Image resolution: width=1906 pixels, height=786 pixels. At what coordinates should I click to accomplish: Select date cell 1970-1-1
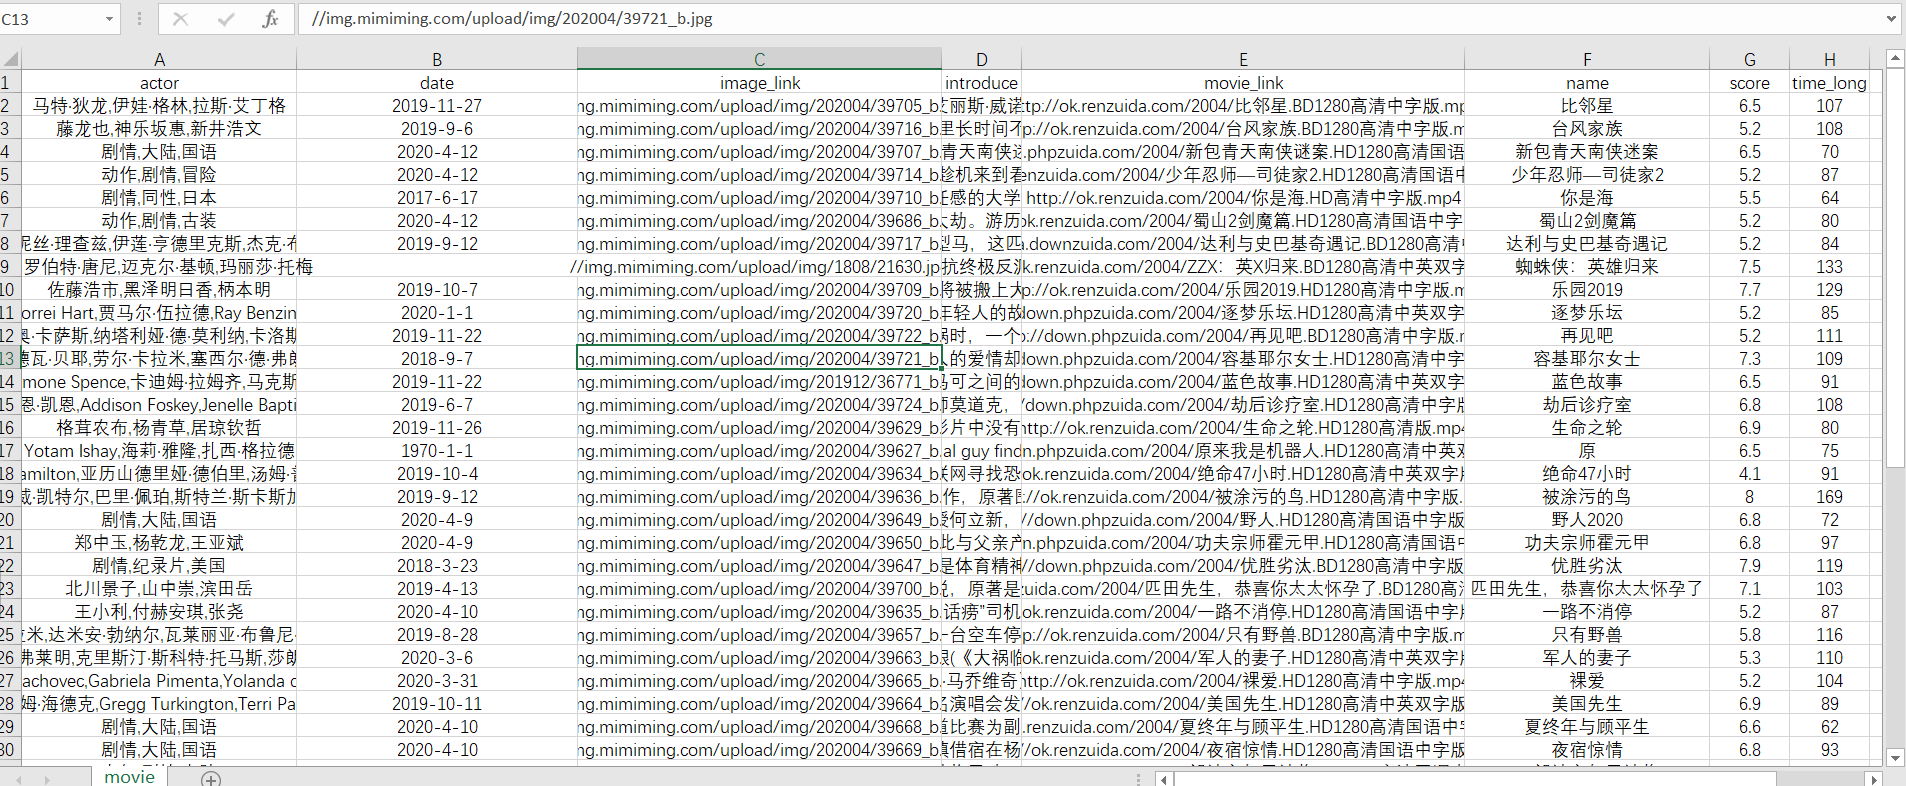pos(437,451)
